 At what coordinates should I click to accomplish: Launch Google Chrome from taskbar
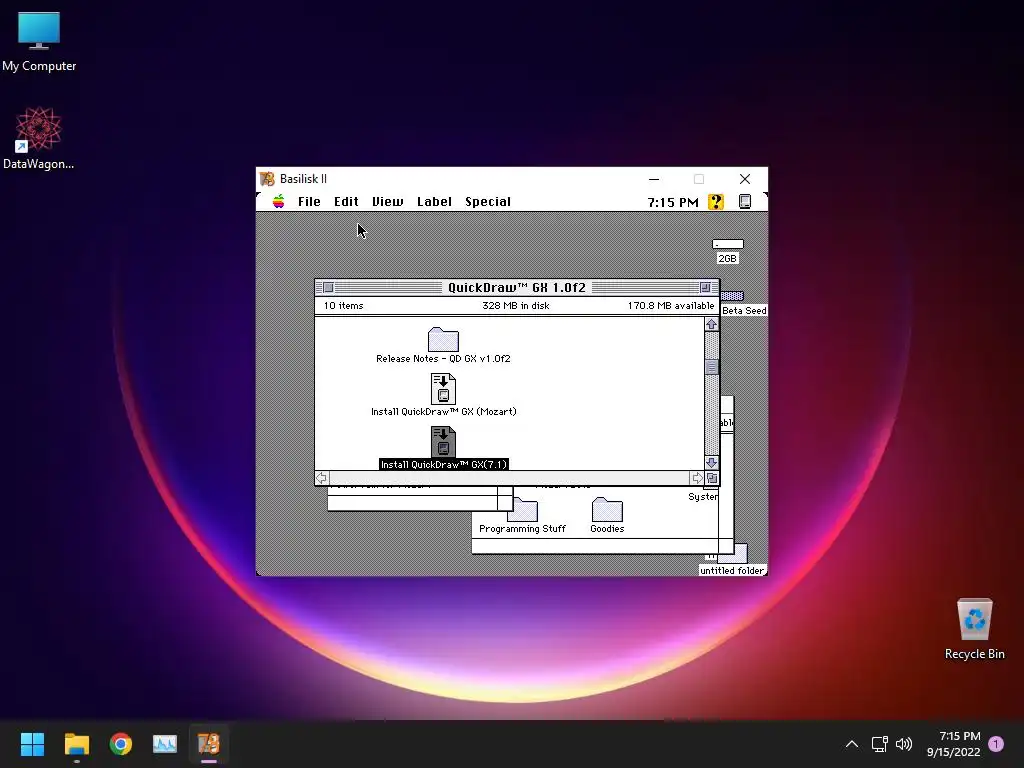click(x=121, y=744)
